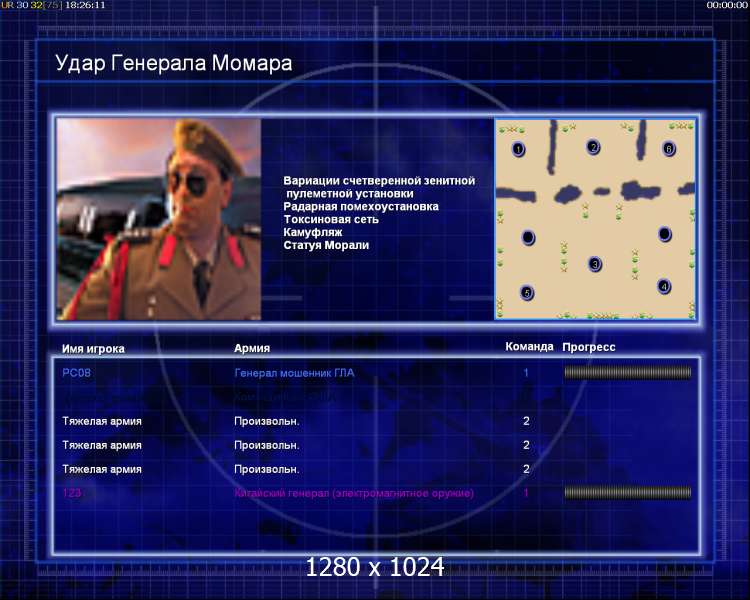Click the "Армия" column header

[252, 348]
